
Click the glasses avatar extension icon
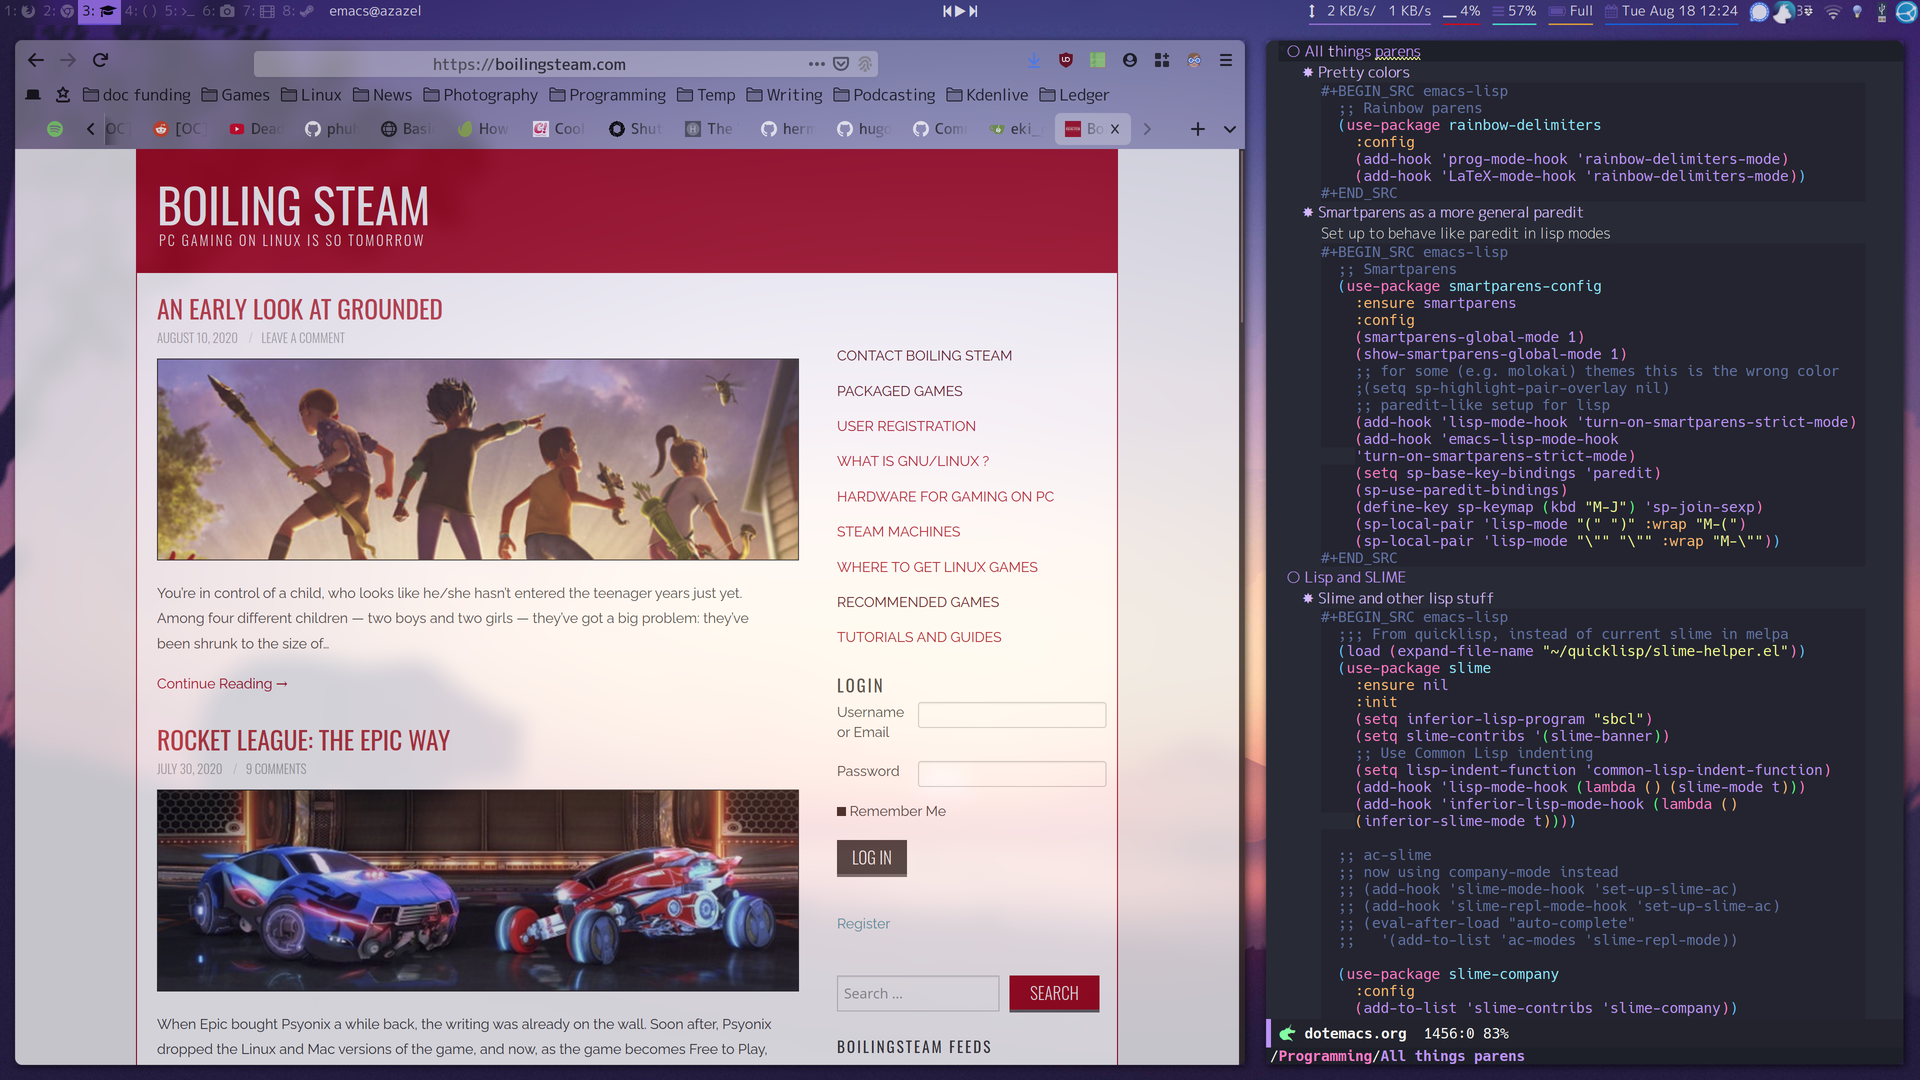(1194, 60)
